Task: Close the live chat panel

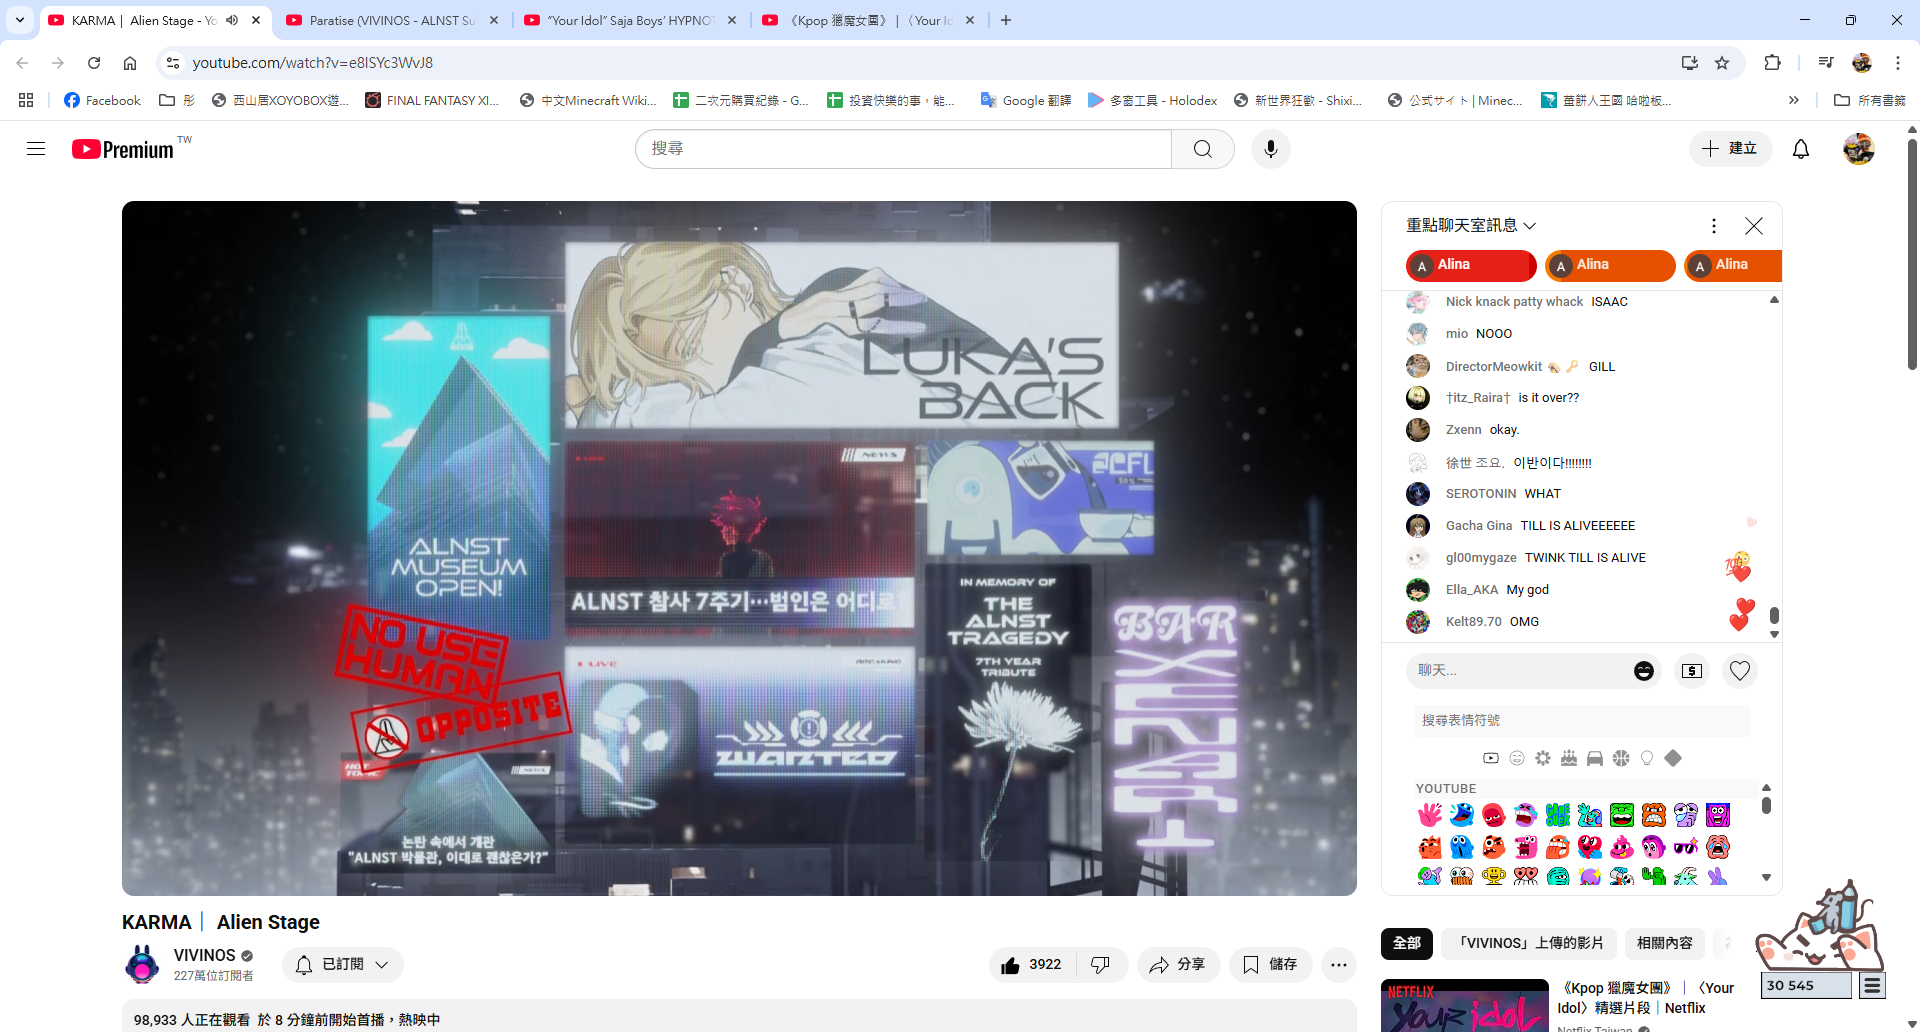Action: click(1754, 226)
